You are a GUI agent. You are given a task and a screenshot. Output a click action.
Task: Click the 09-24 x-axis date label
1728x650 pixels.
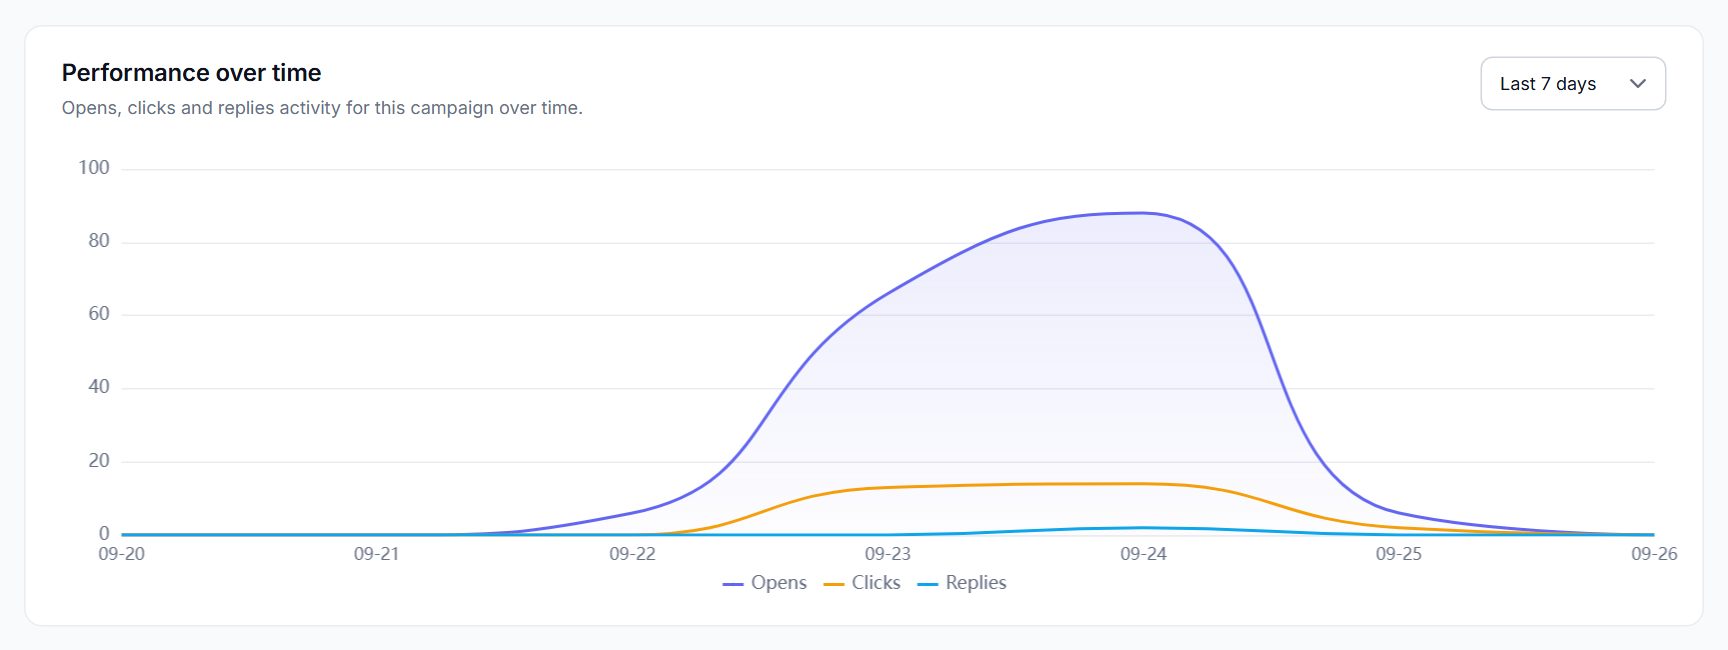(x=1143, y=554)
